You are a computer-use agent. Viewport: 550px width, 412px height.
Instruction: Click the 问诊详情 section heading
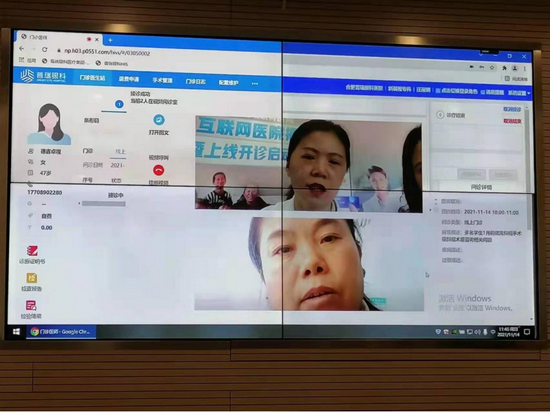coord(481,187)
